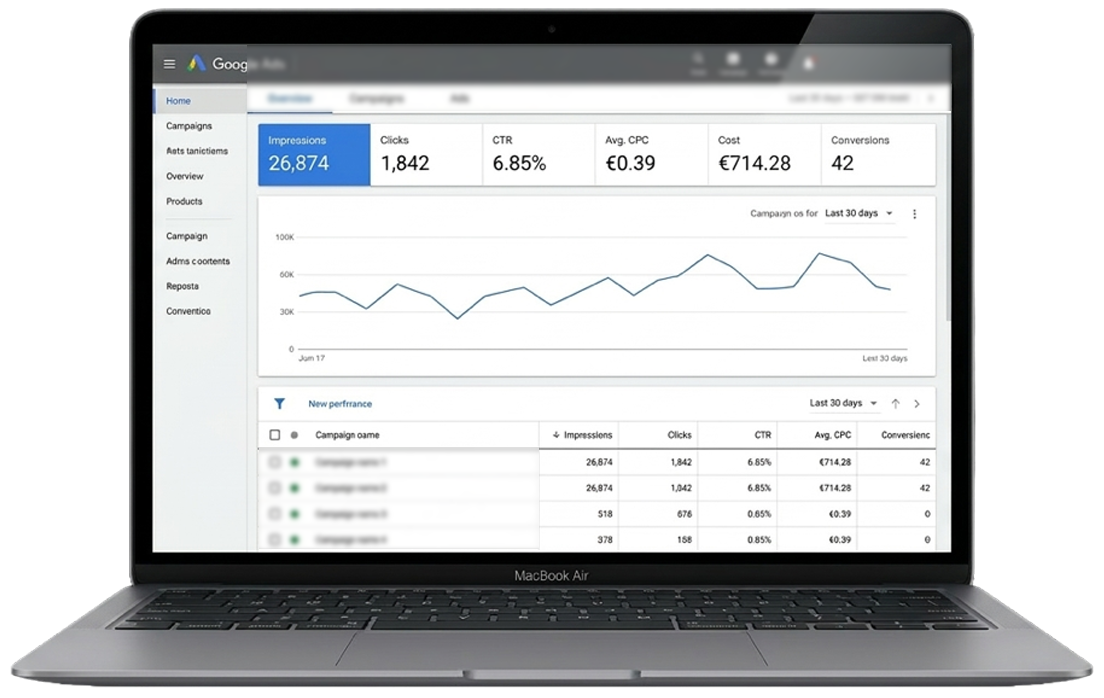
Task: Select Campaigns in the left sidebar
Action: pos(189,126)
